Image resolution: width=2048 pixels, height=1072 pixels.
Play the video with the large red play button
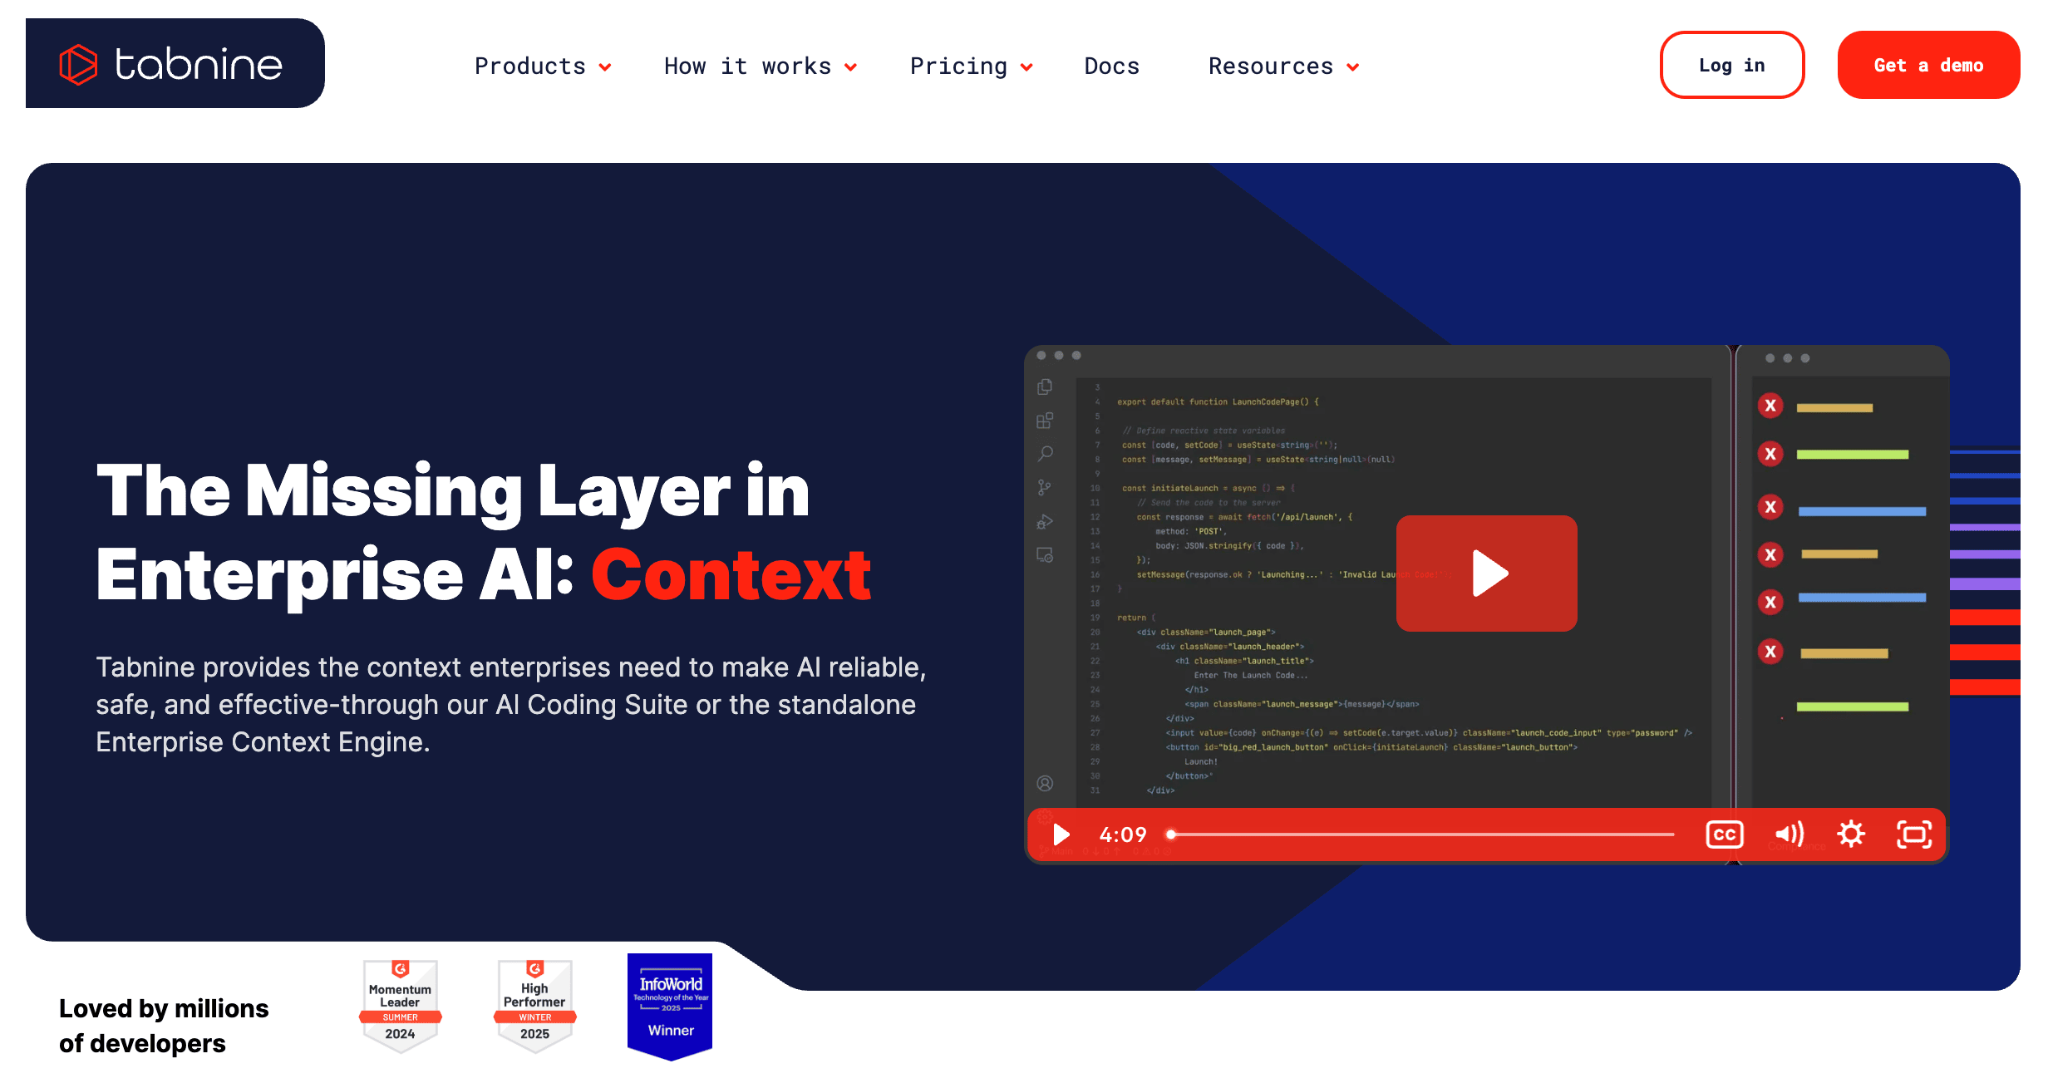(1487, 573)
